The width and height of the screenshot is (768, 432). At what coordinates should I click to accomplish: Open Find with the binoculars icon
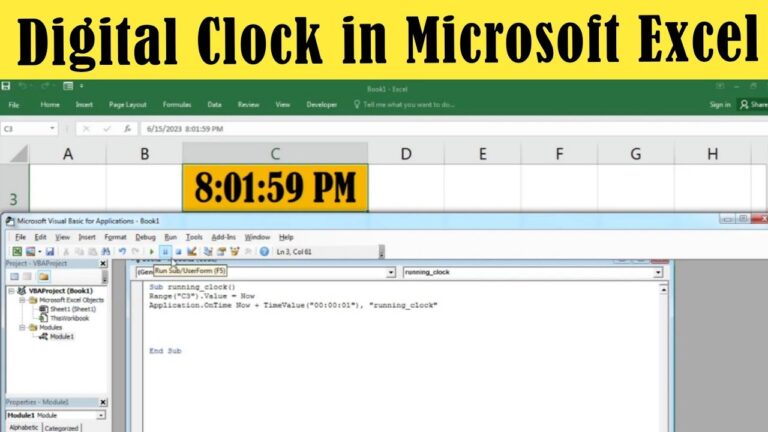click(106, 252)
